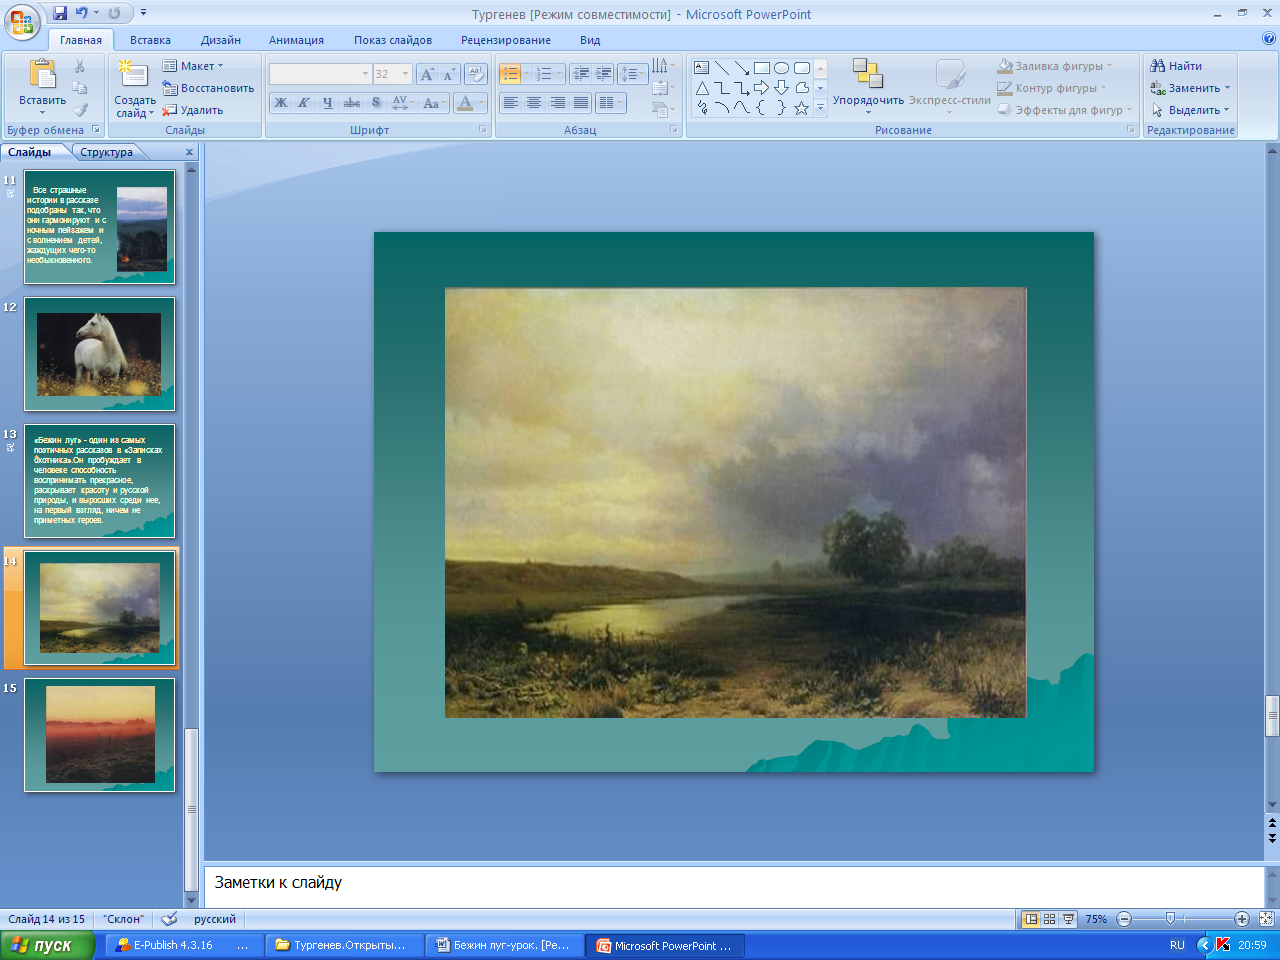Toggle underline Ч formatting
The width and height of the screenshot is (1280, 960).
coord(327,102)
